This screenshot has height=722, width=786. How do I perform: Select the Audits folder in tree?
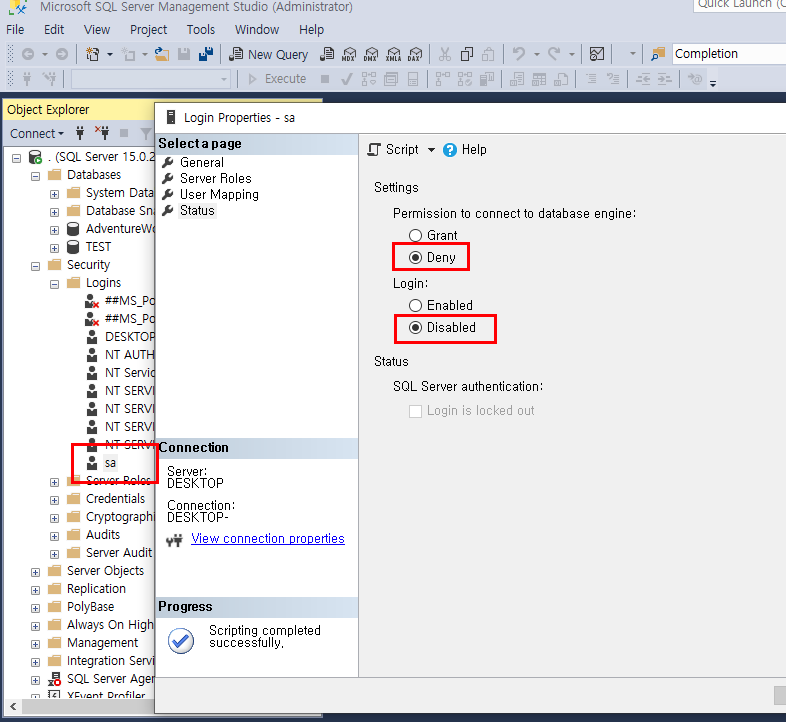[x=103, y=534]
